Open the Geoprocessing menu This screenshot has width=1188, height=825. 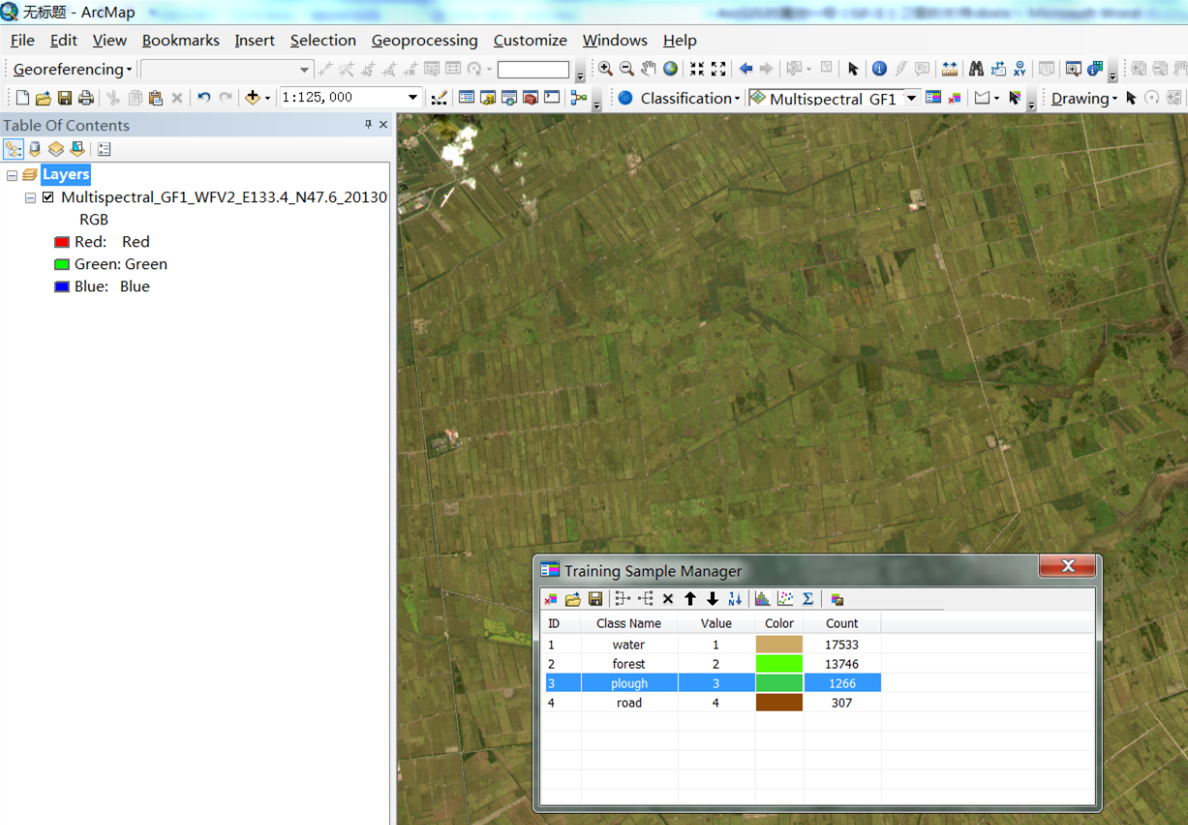pyautogui.click(x=424, y=40)
